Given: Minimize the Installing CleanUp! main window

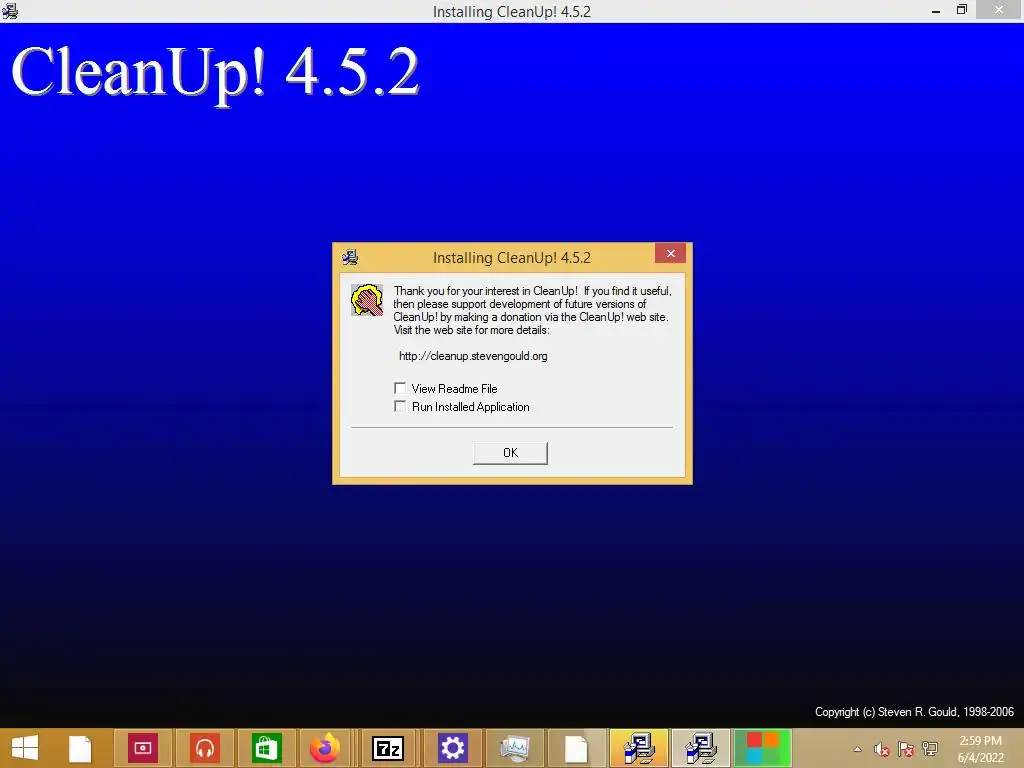Looking at the screenshot, I should (x=936, y=10).
